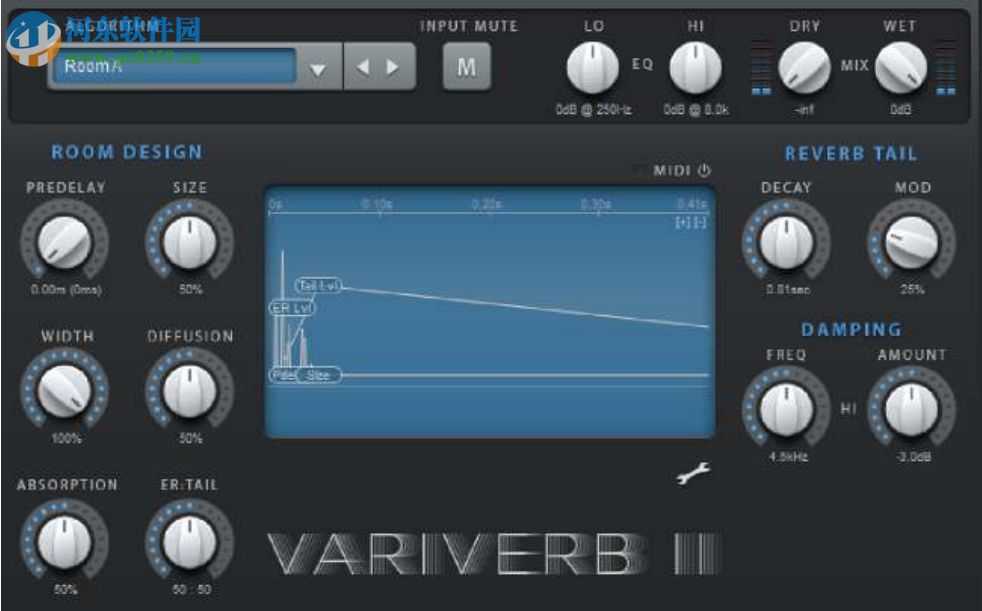982x611 pixels.
Task: Select the Size handle in the display
Action: pos(320,374)
